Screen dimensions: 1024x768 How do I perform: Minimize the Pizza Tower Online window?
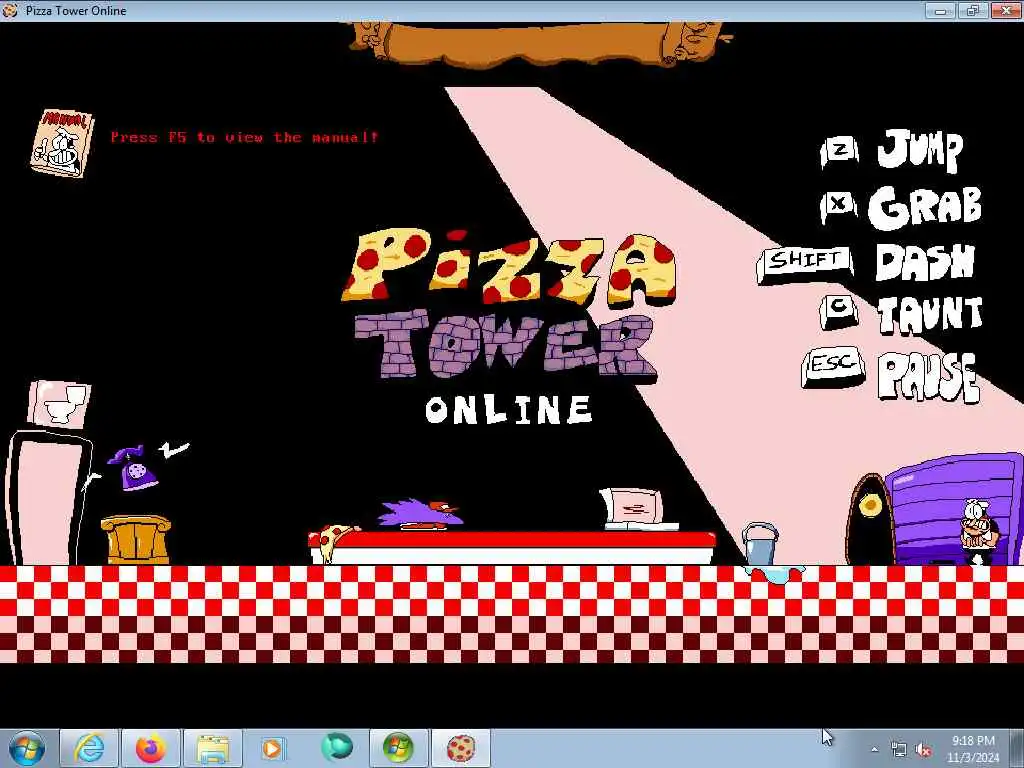tap(940, 10)
